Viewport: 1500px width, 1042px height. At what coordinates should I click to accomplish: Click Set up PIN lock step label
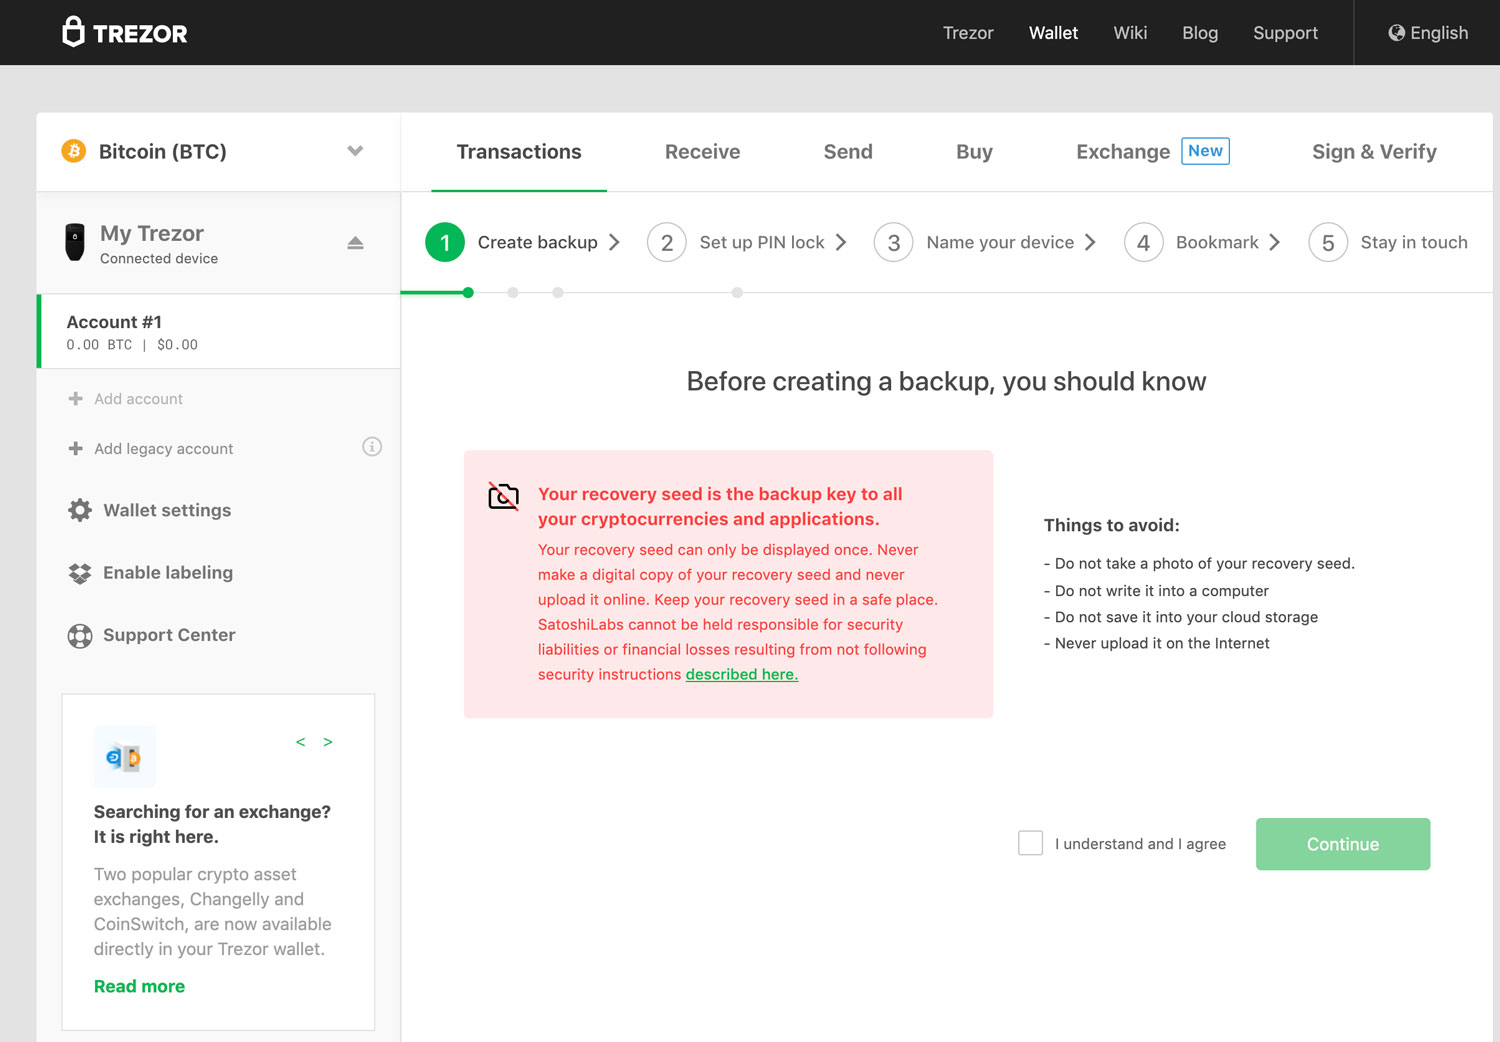(x=762, y=243)
